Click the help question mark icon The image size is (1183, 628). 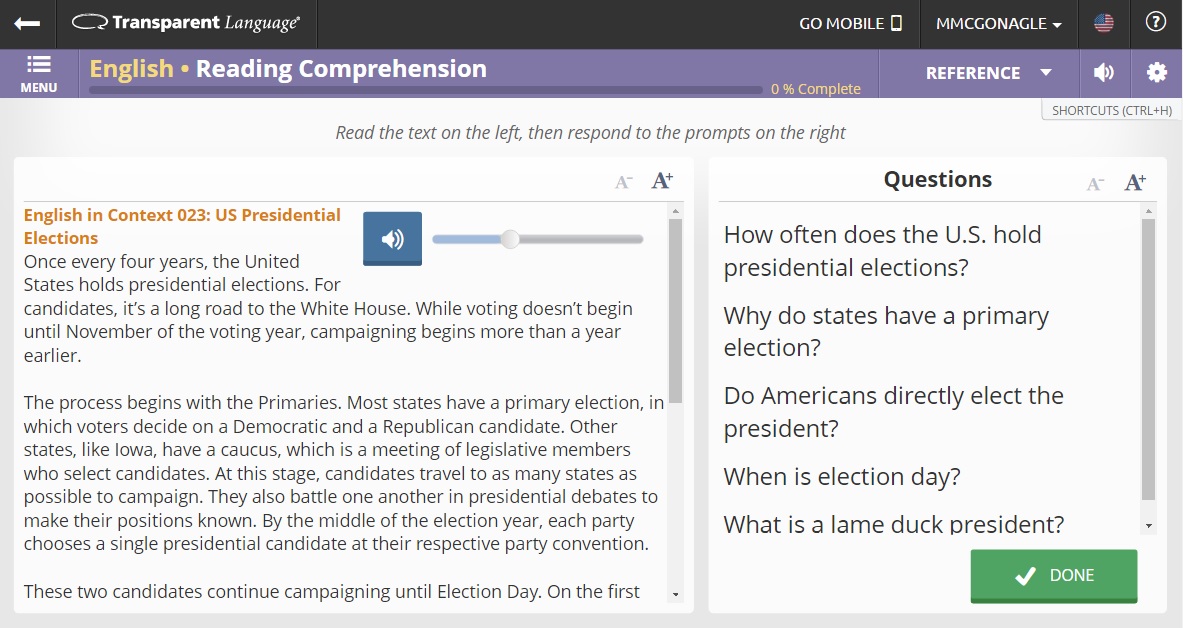1156,22
